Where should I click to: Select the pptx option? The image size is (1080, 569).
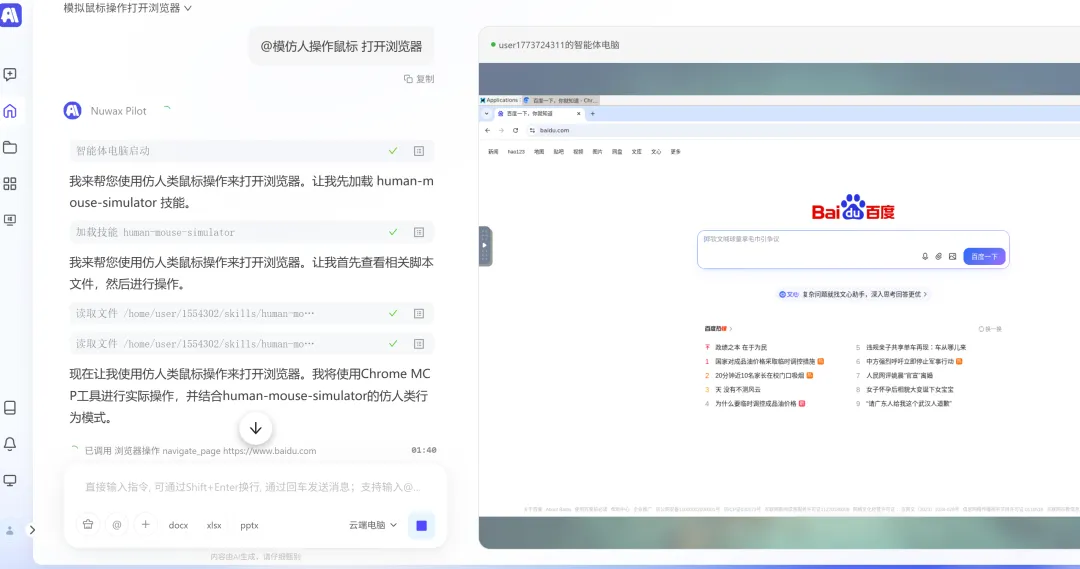tap(249, 525)
